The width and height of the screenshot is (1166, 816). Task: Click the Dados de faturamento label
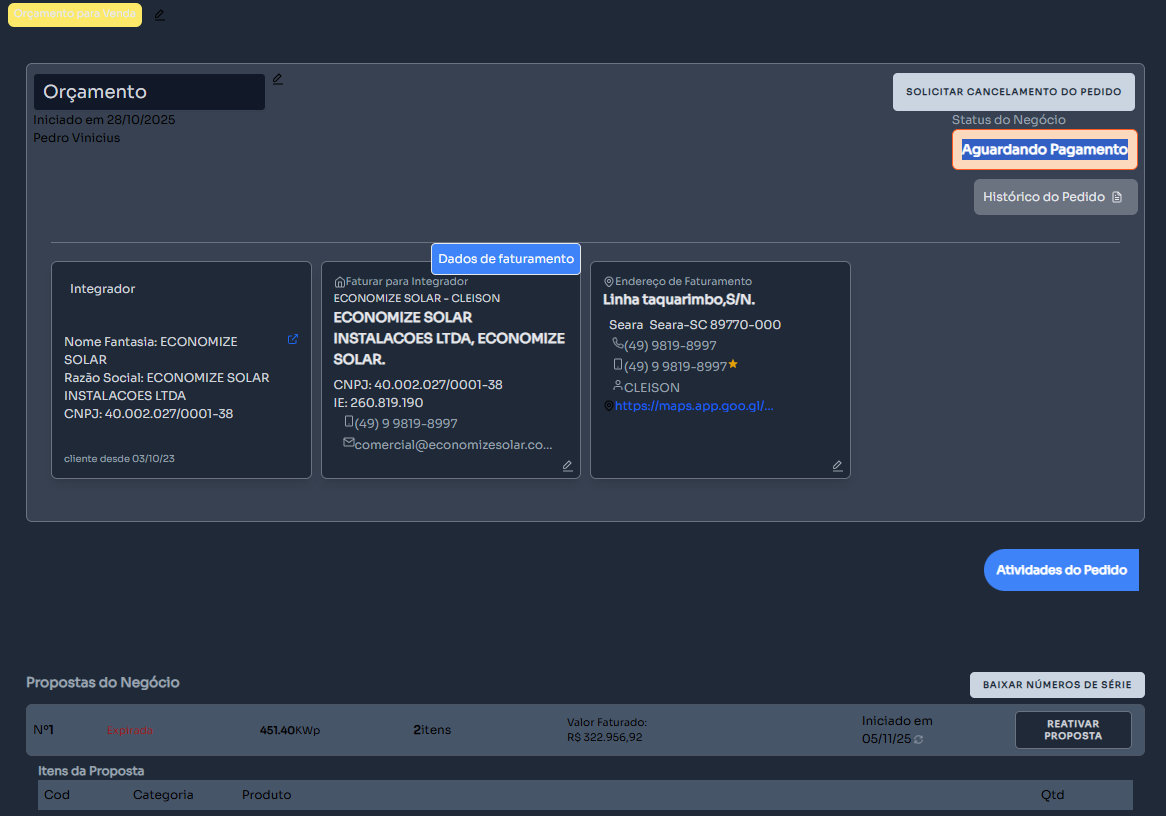(x=506, y=259)
